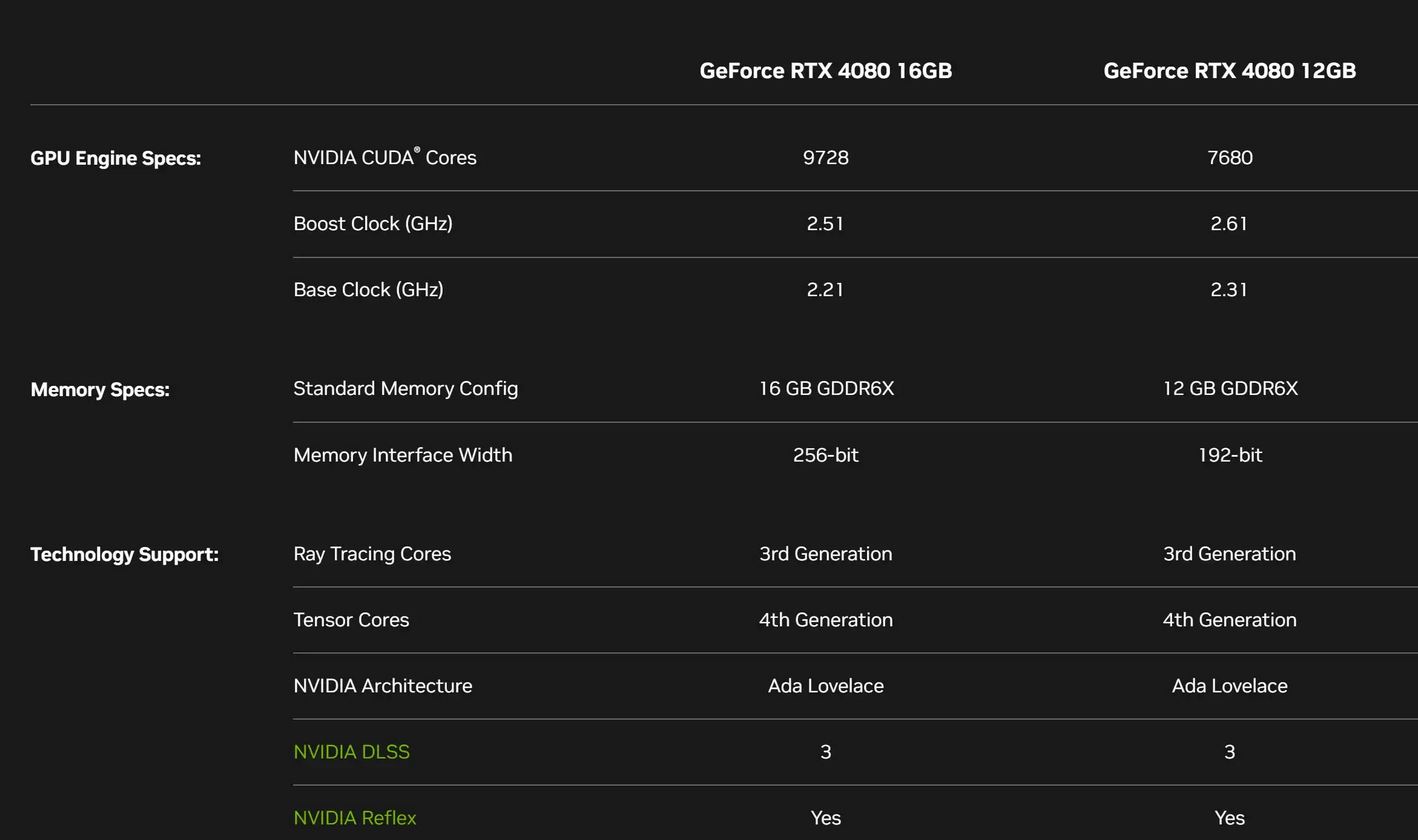Image resolution: width=1418 pixels, height=840 pixels.
Task: Select the 2.51 boost clock value
Action: (825, 223)
